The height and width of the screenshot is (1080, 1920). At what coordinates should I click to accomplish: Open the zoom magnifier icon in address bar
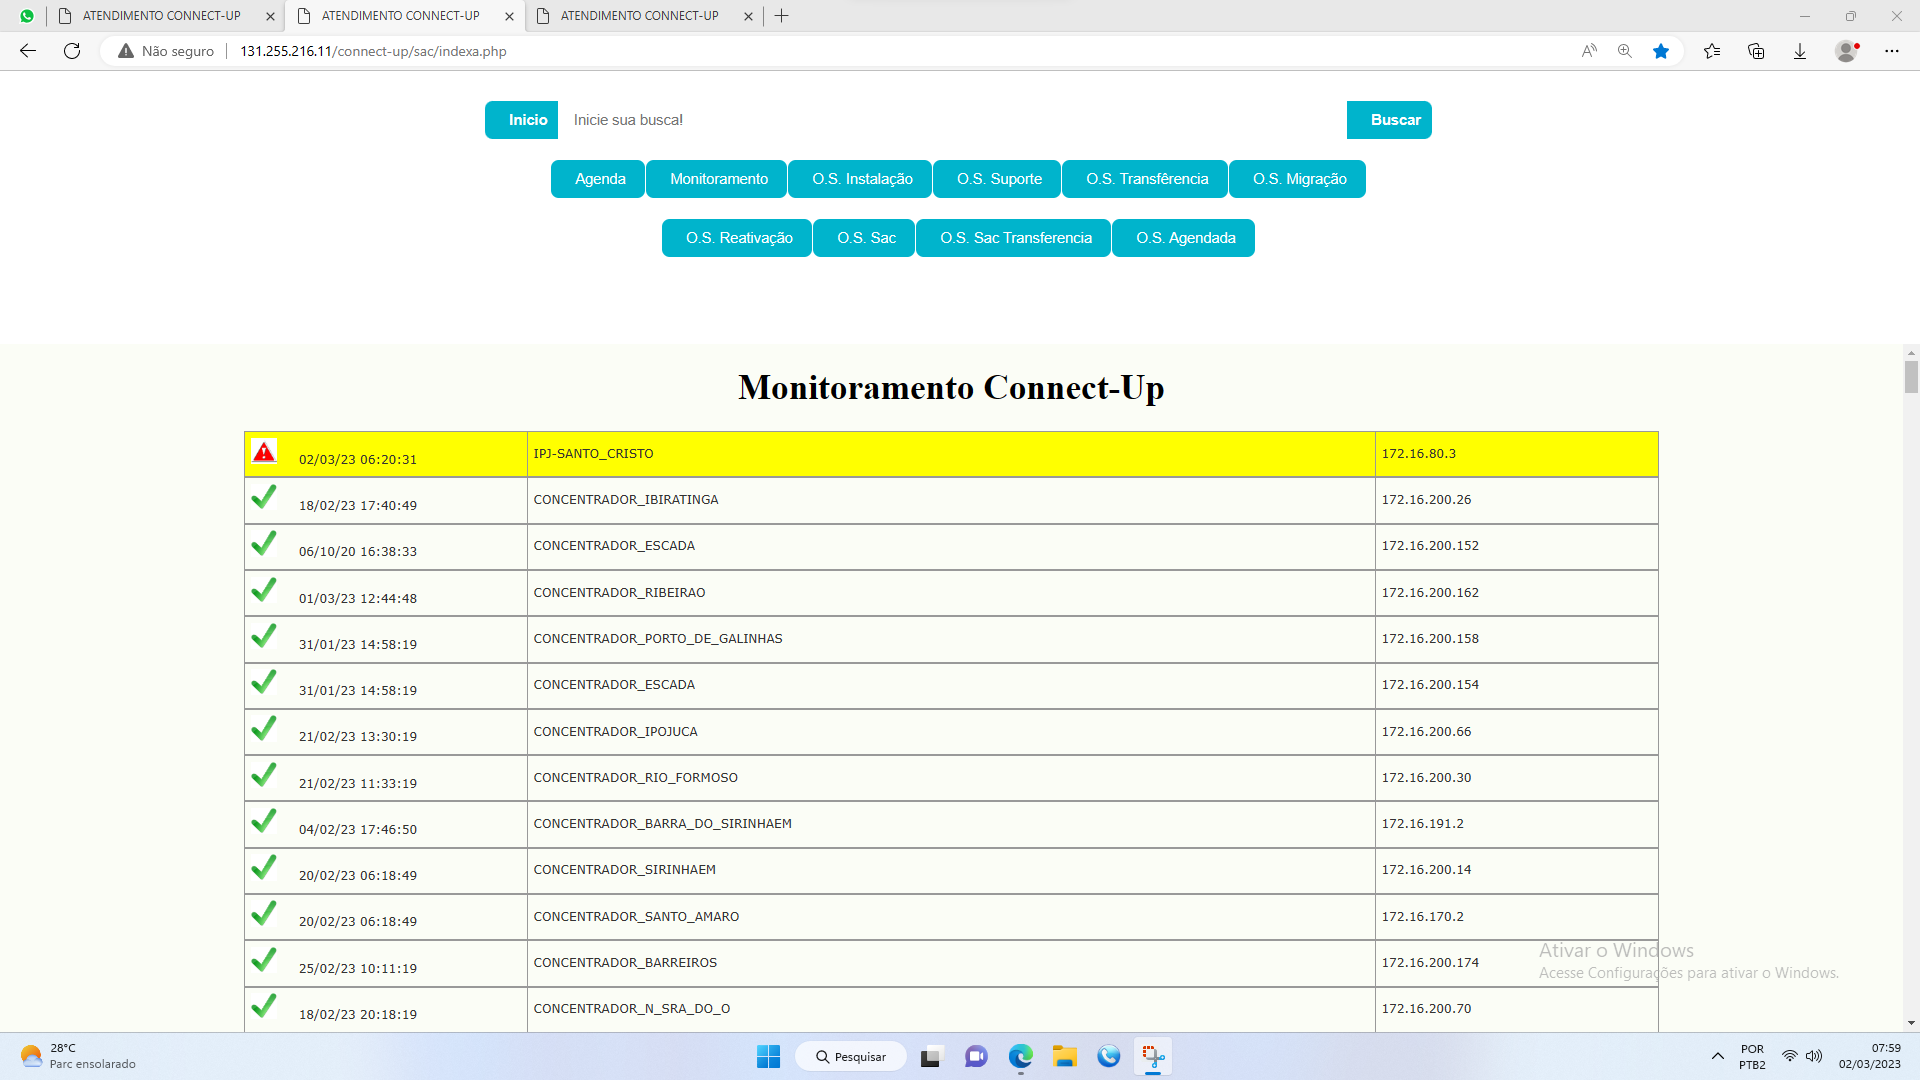pyautogui.click(x=1625, y=51)
